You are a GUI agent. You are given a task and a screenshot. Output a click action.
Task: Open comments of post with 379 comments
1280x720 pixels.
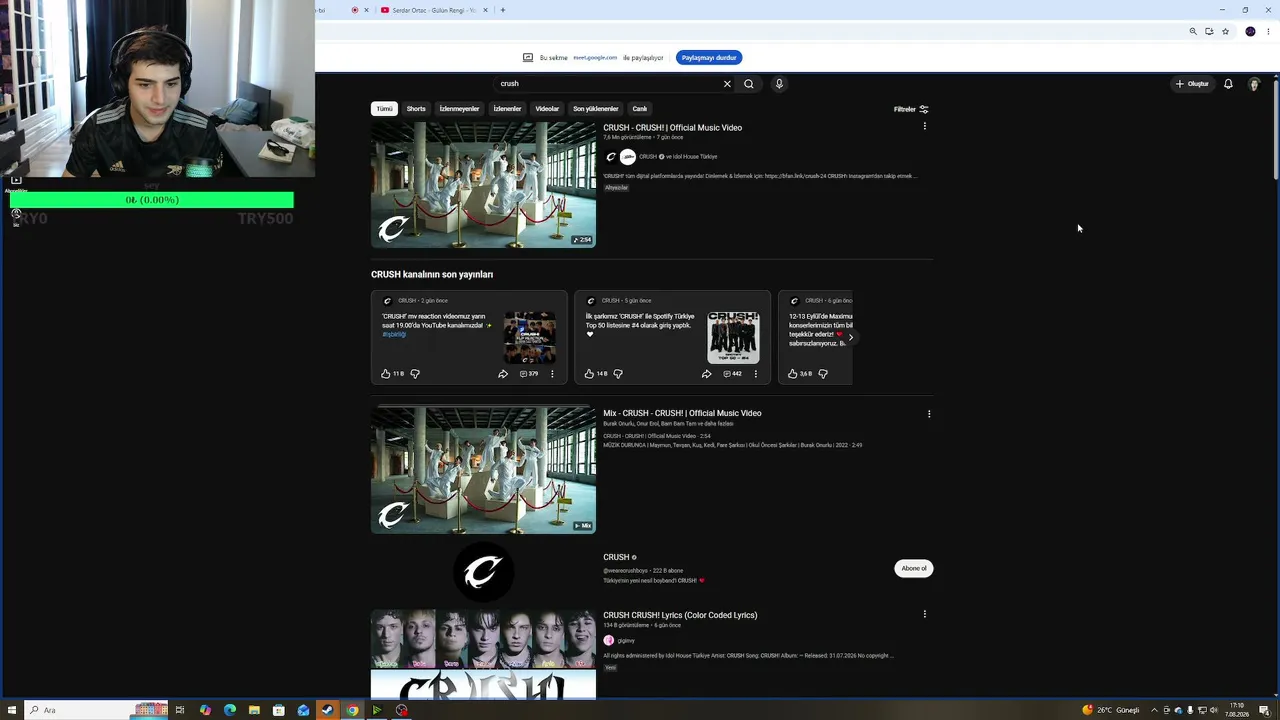click(x=529, y=374)
